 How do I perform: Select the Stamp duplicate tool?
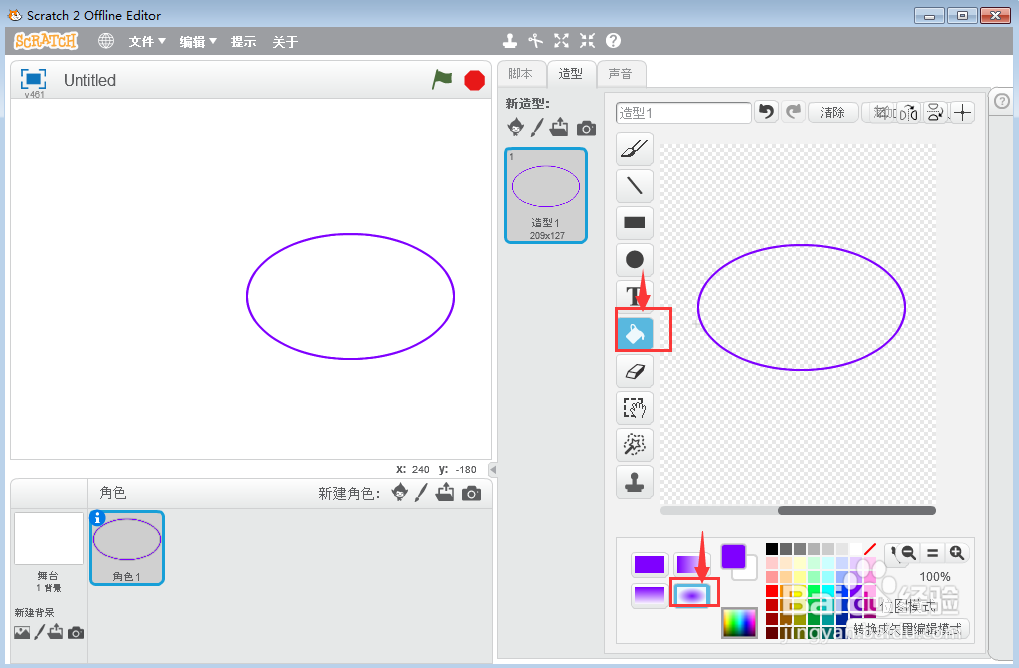click(x=634, y=482)
